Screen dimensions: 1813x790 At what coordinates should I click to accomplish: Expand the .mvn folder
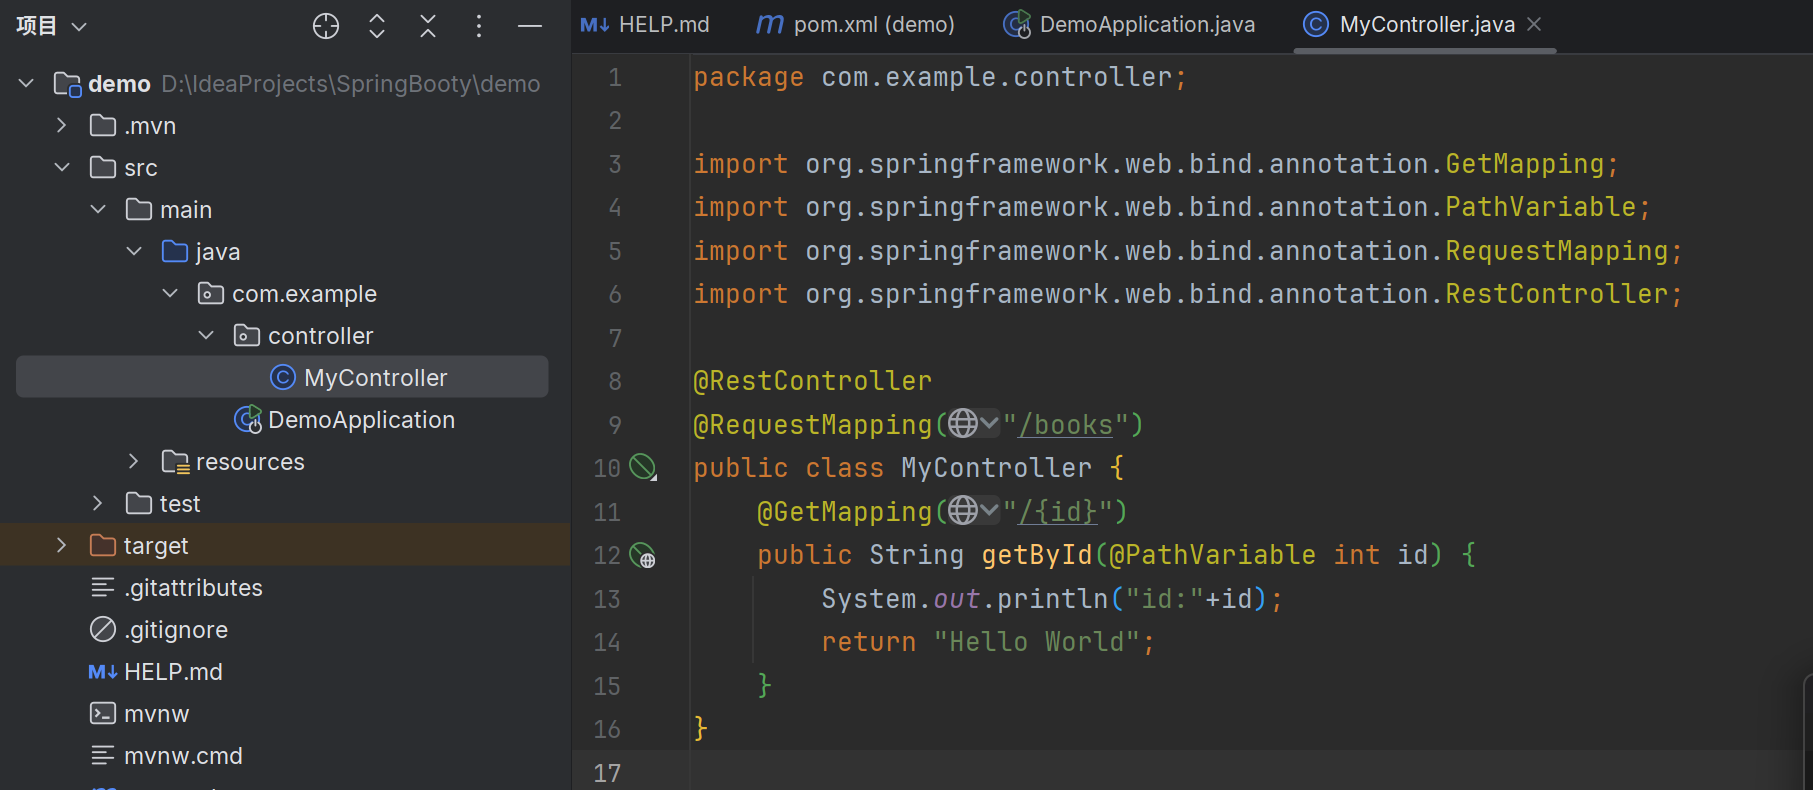coord(62,125)
